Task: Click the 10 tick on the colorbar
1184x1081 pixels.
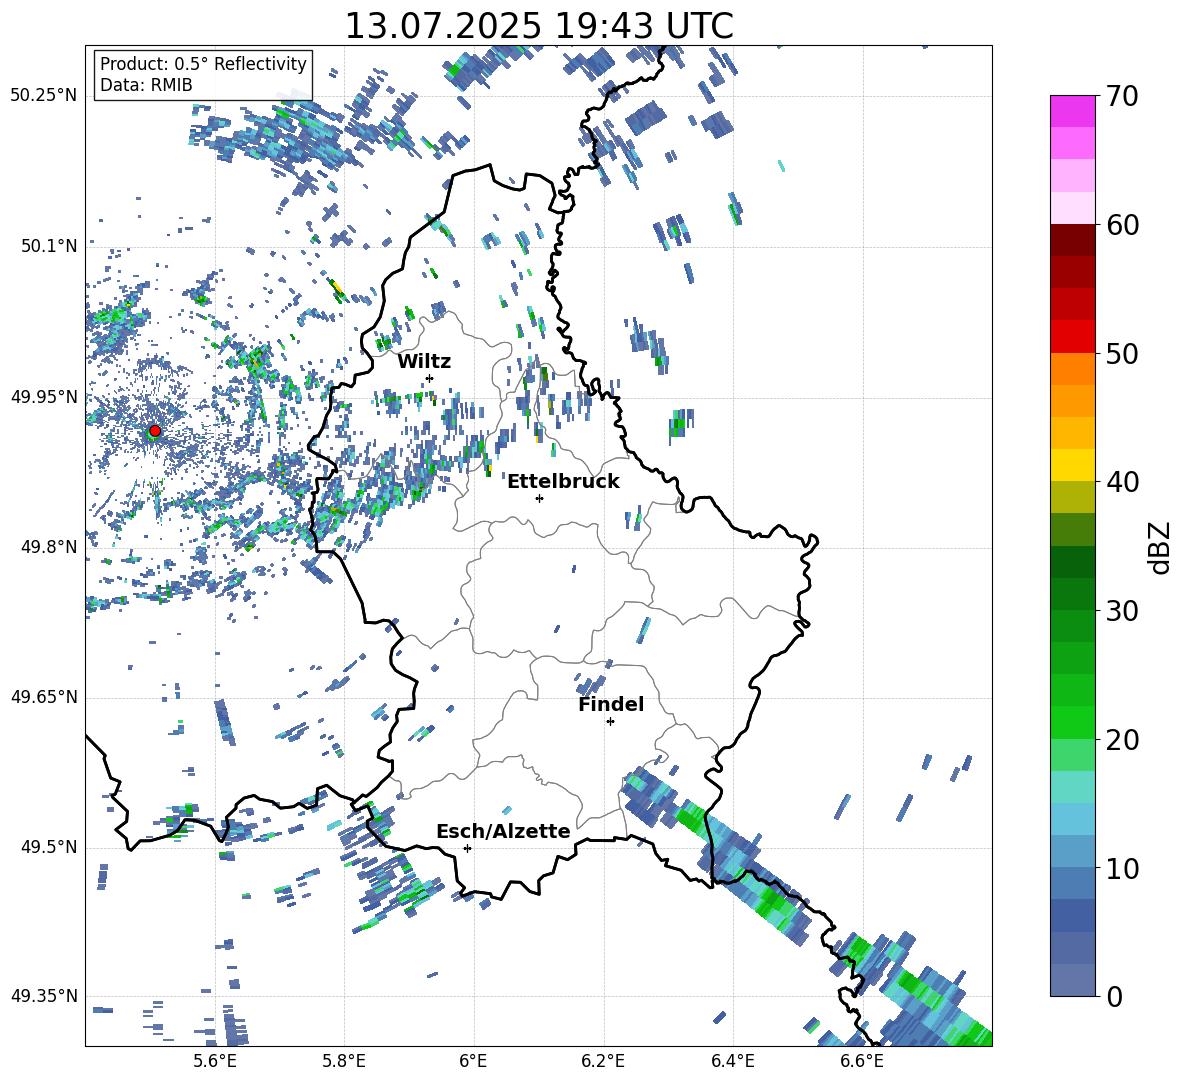Action: 1122,869
